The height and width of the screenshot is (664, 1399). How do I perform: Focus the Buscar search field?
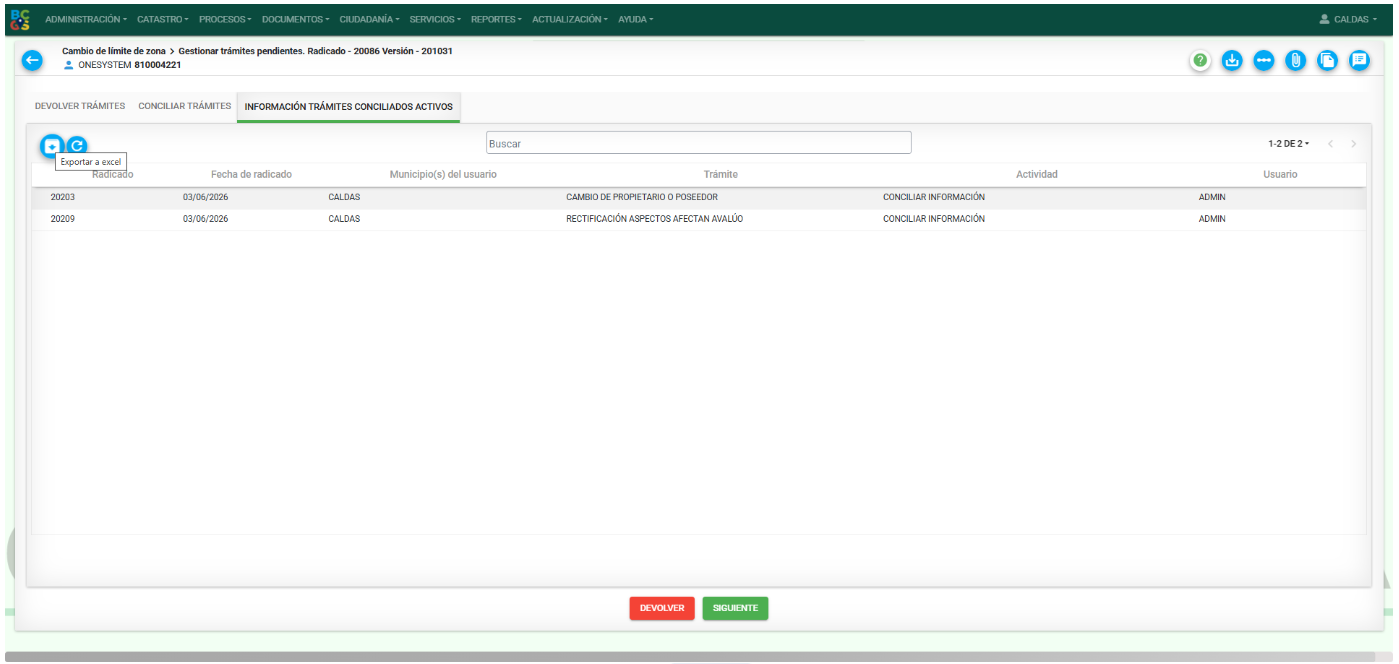[x=699, y=143]
